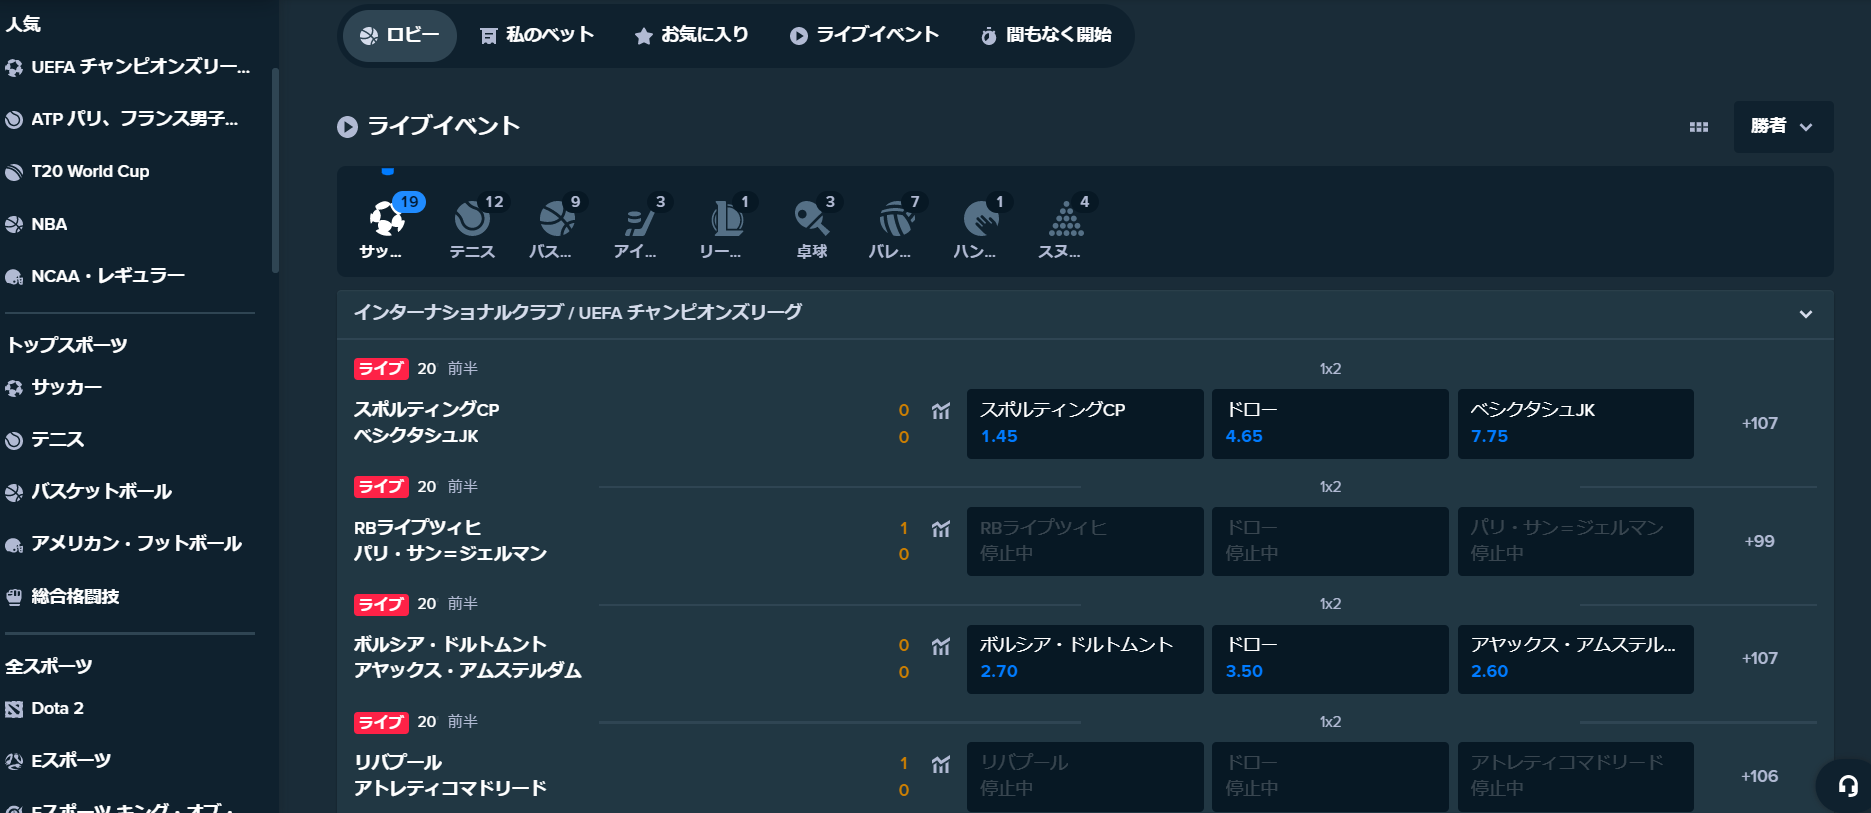Screen dimensions: 1871x813
Task: Open the ロビー tab
Action: point(400,35)
